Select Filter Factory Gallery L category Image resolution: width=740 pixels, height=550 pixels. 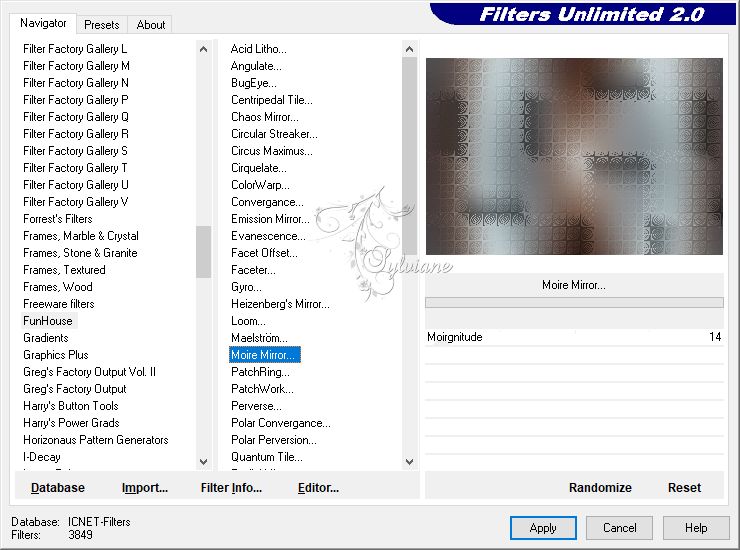click(x=75, y=49)
